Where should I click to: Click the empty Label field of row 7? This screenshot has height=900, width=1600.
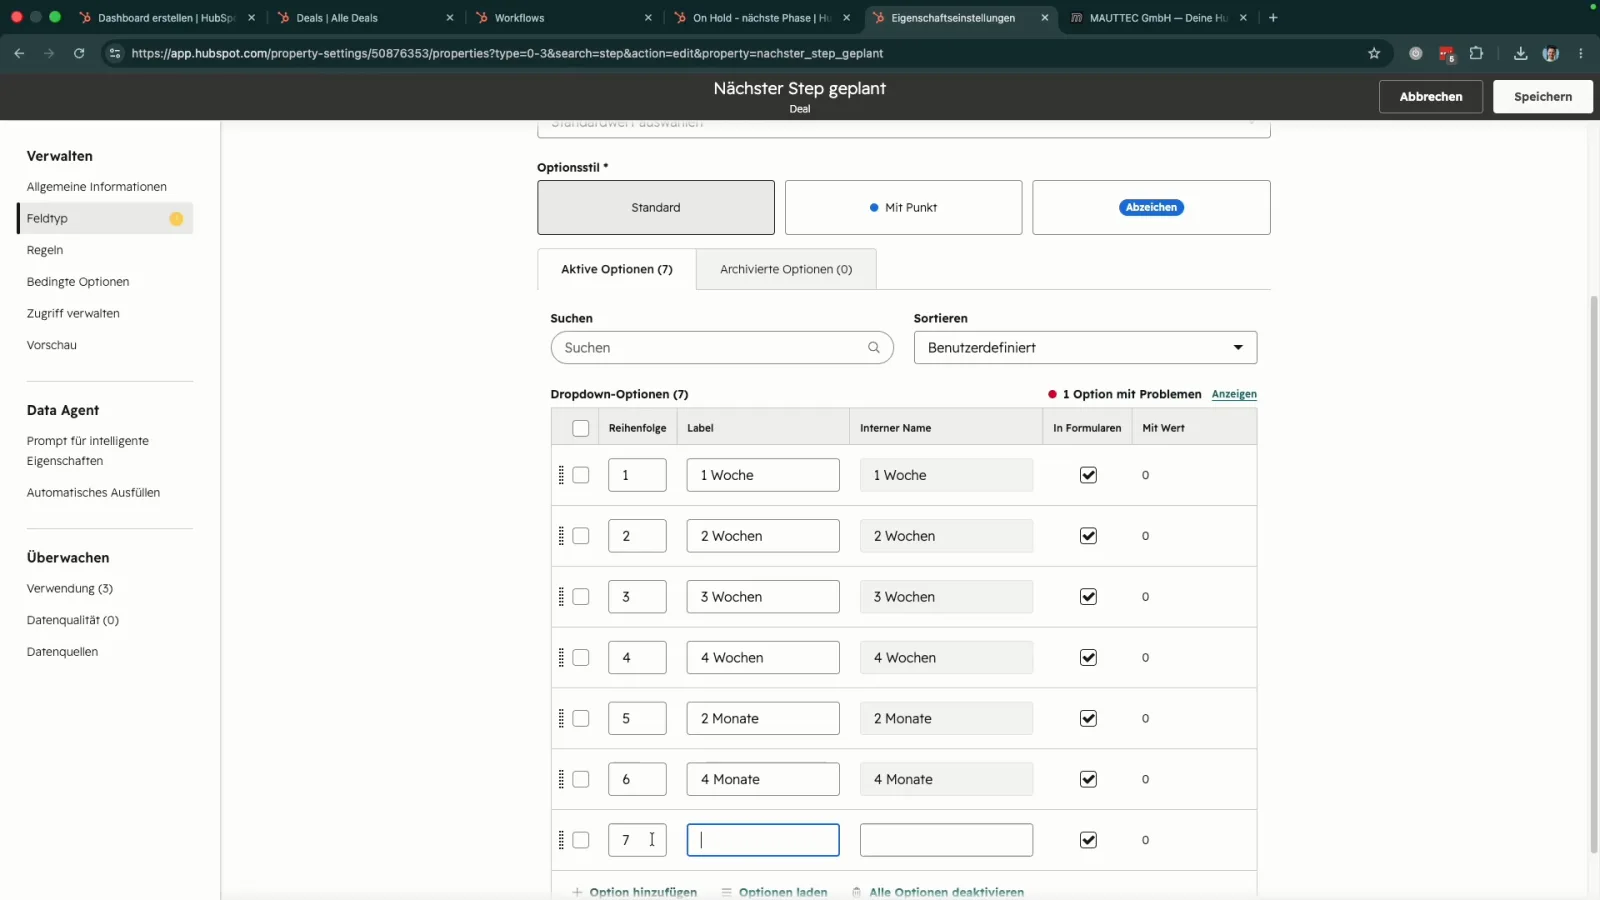pyautogui.click(x=763, y=840)
